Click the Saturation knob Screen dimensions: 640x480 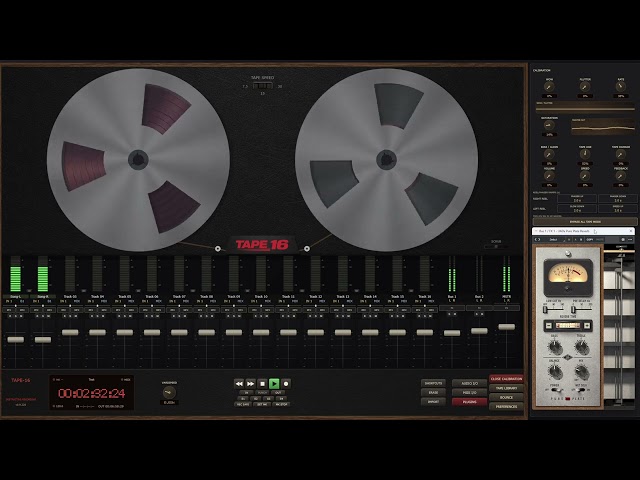click(549, 126)
